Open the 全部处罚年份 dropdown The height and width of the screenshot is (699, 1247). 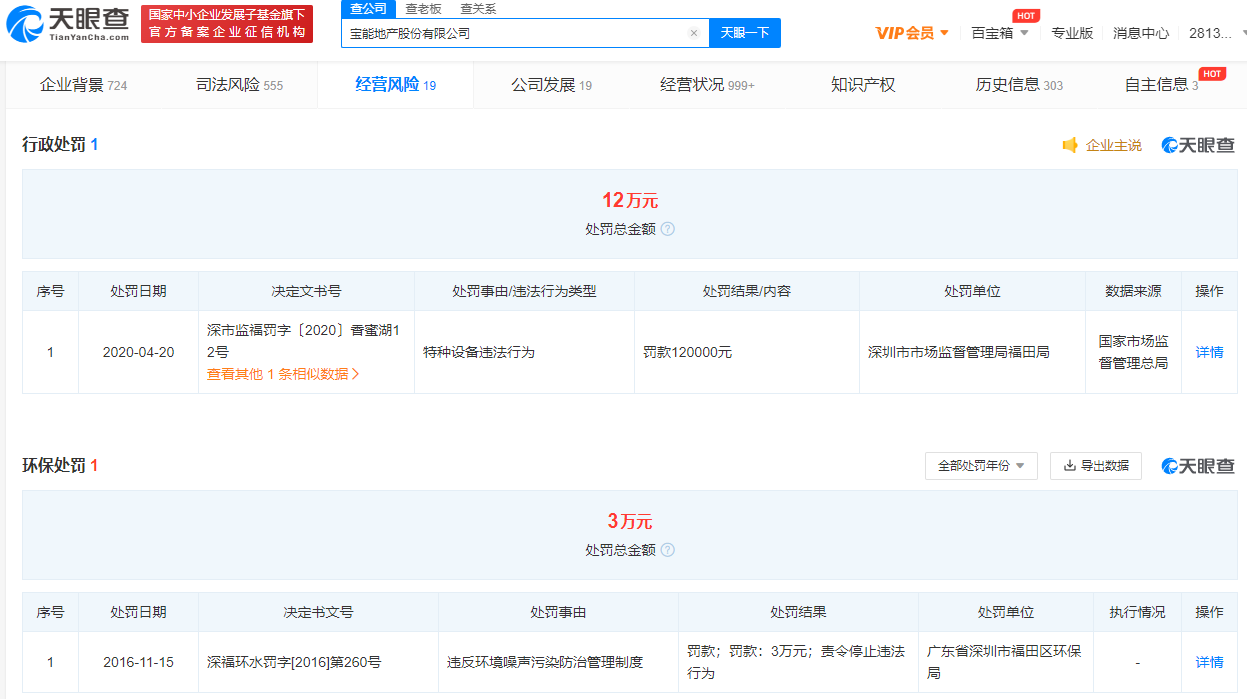pyautogui.click(x=981, y=466)
